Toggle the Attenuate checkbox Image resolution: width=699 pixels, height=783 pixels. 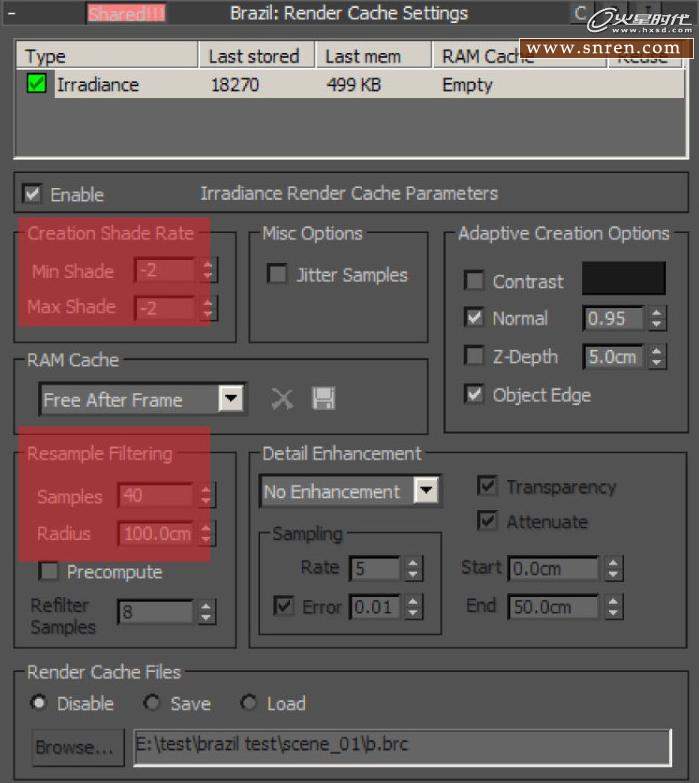click(487, 521)
